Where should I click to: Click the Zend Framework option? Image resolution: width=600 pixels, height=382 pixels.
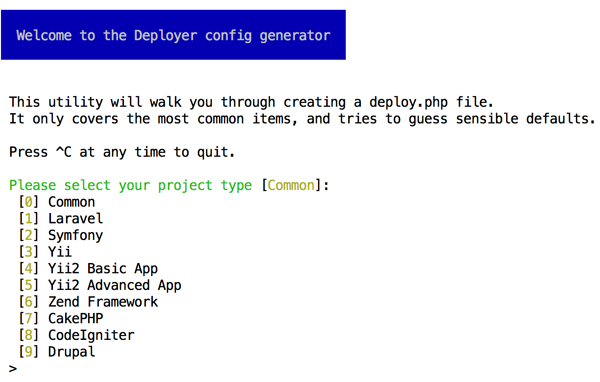point(103,302)
